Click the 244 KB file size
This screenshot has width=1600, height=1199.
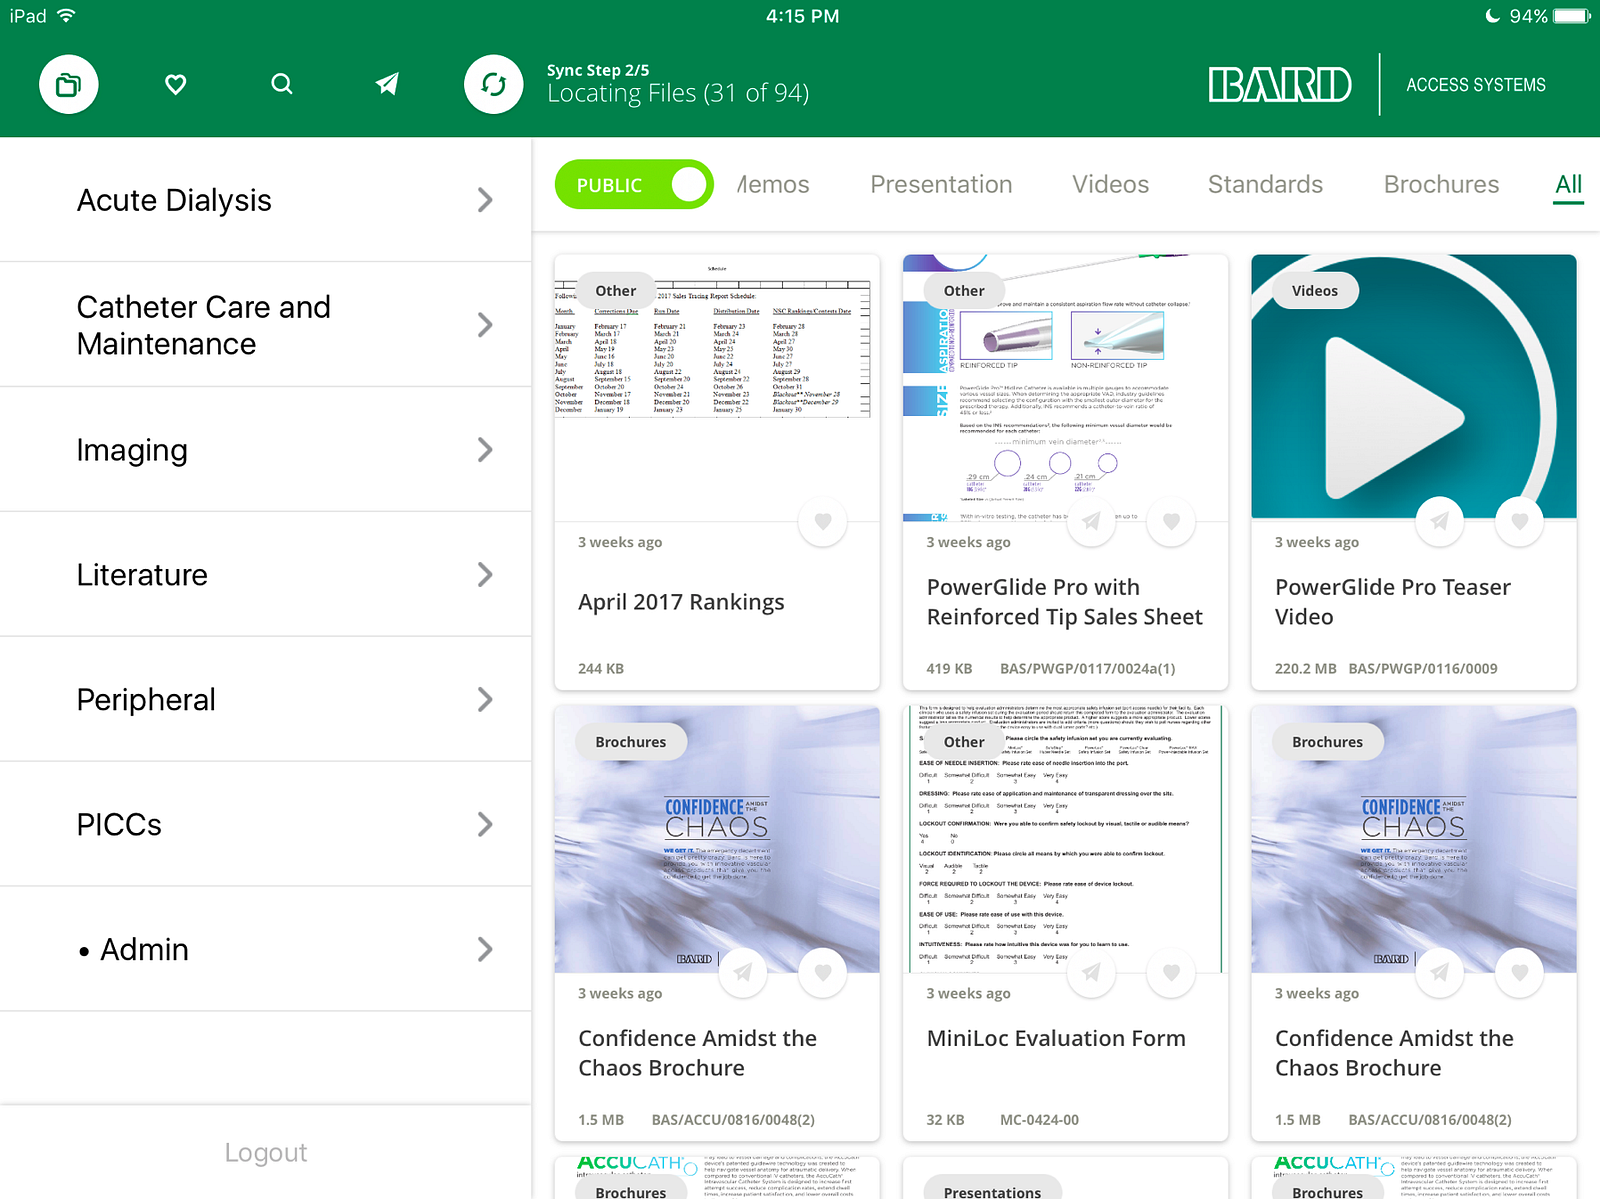pos(601,669)
